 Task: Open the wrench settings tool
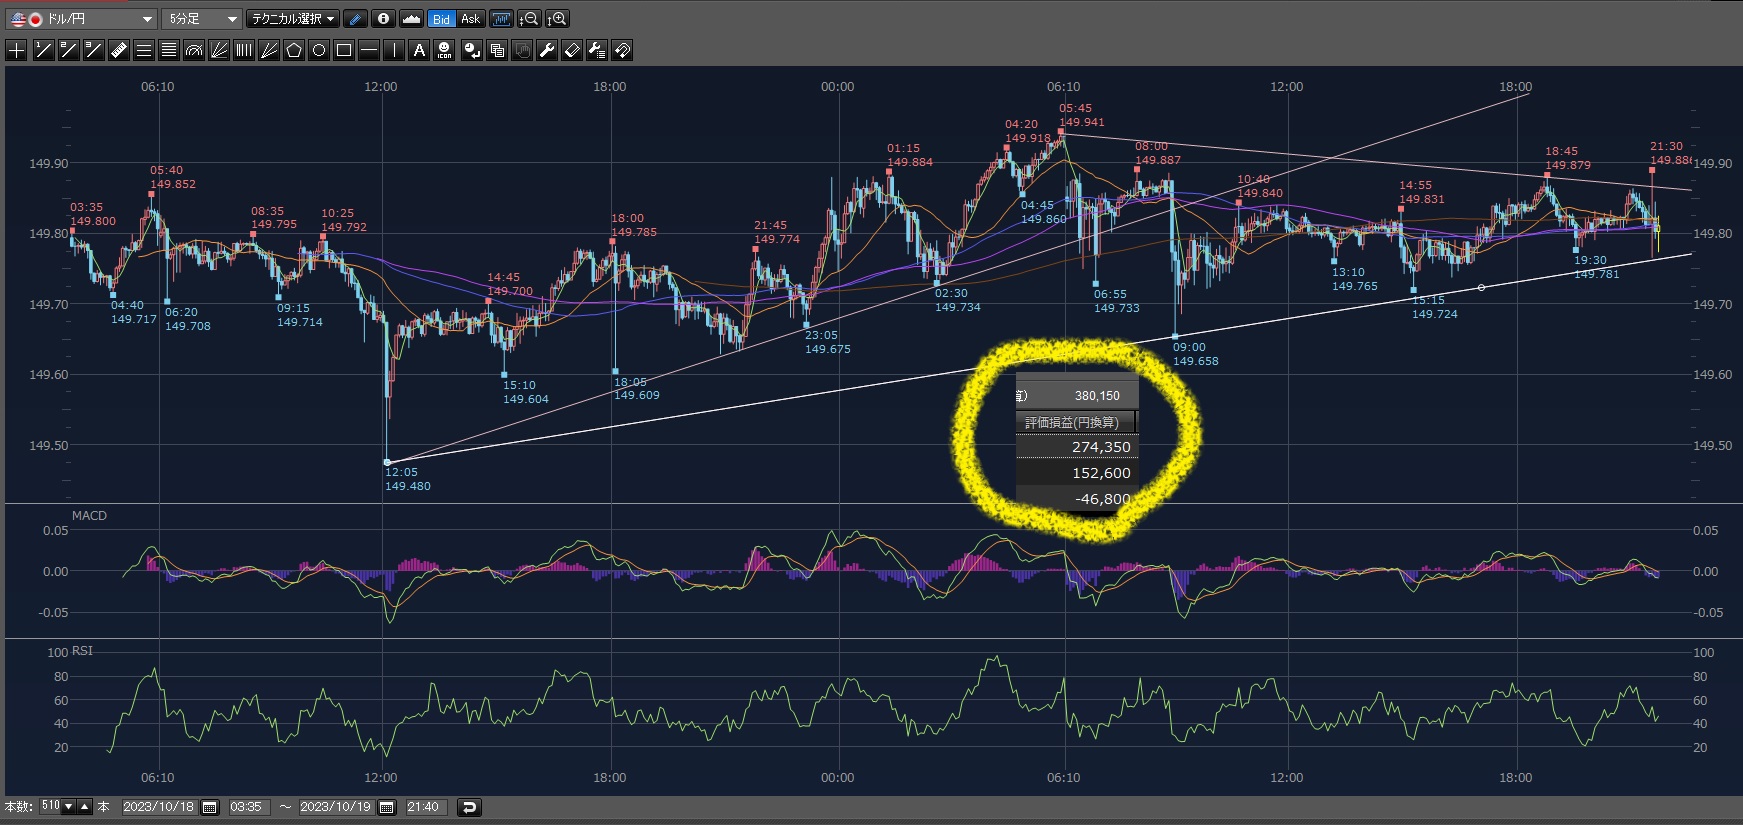point(547,50)
